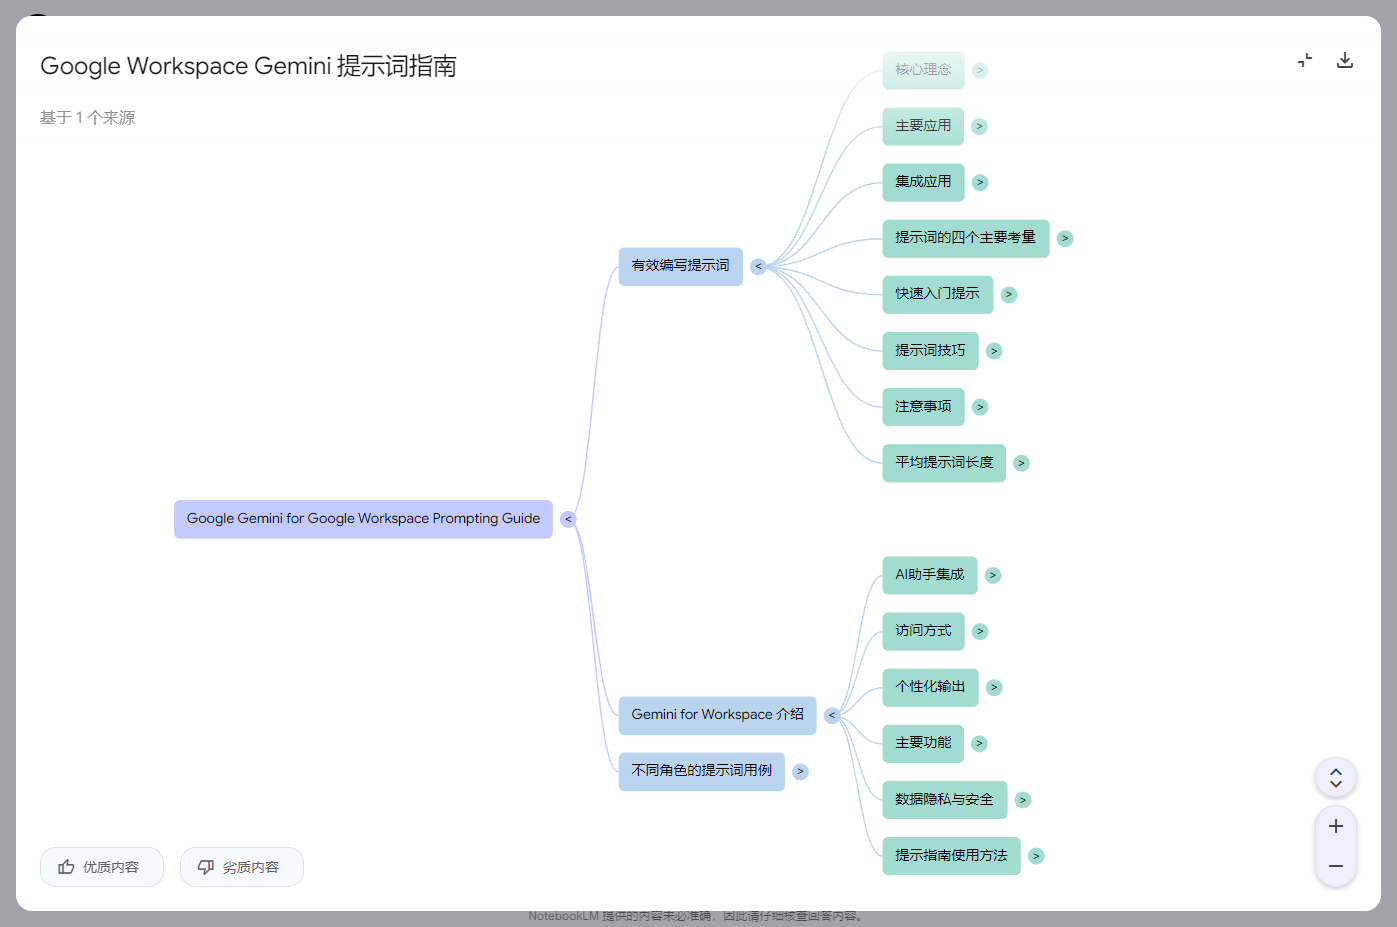The height and width of the screenshot is (927, 1397).
Task: Expand the 不同角色的提示词用例 branch arrow
Action: 800,771
